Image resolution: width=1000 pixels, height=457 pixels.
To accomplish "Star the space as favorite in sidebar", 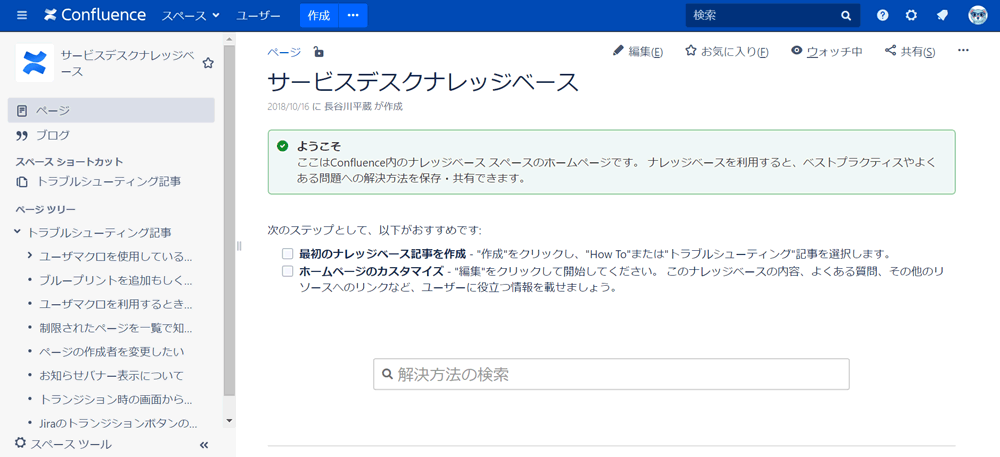I will point(208,63).
